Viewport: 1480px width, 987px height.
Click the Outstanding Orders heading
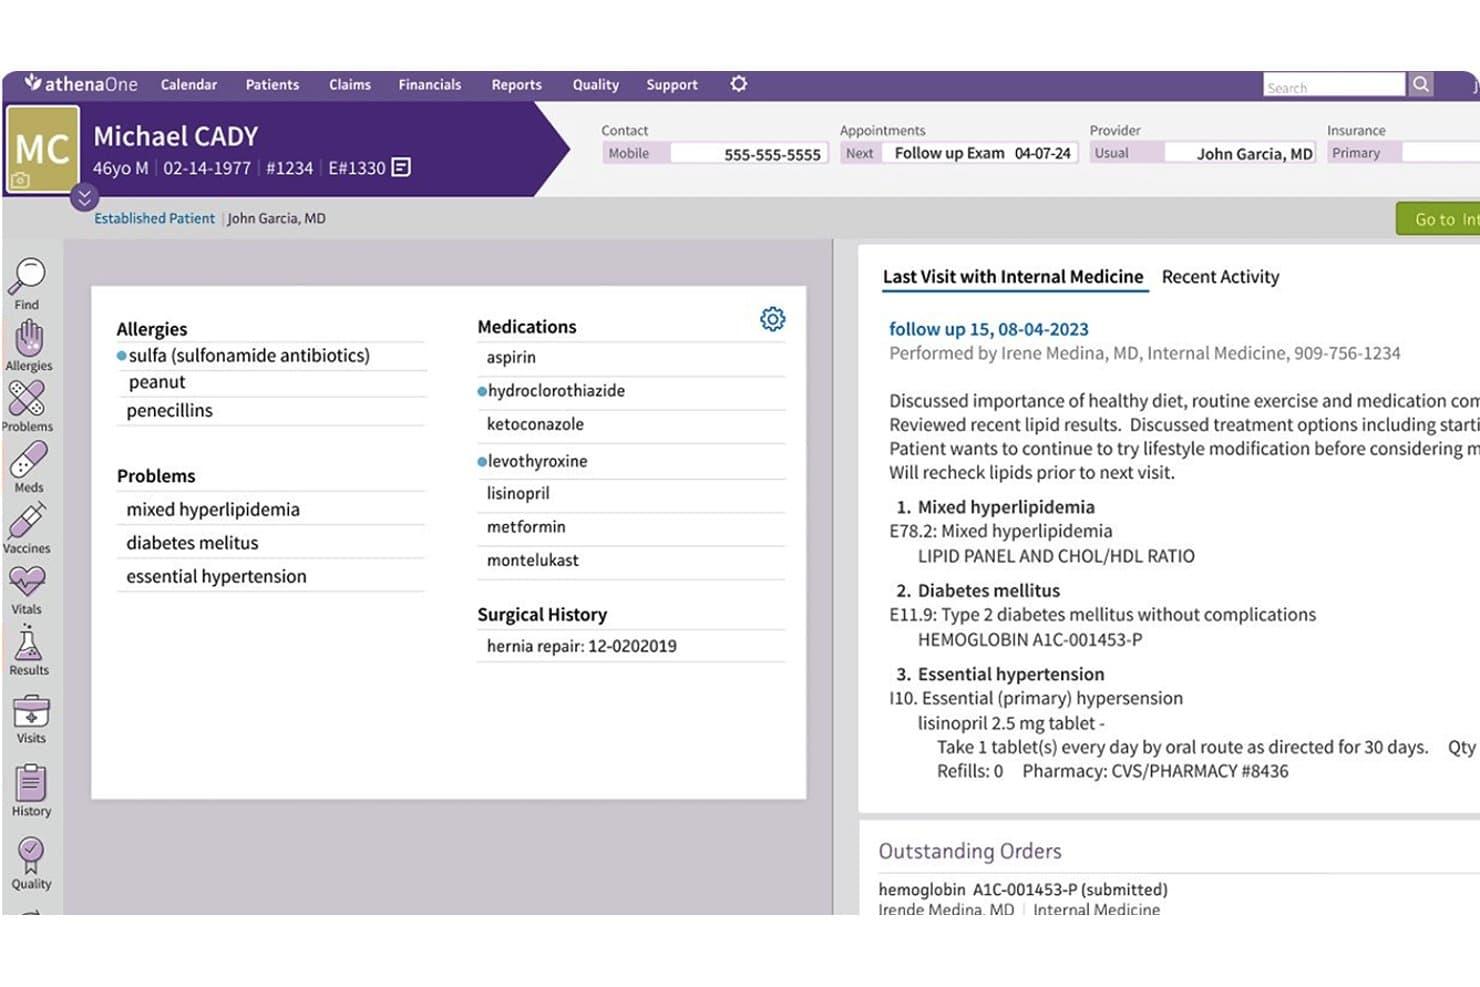[970, 851]
